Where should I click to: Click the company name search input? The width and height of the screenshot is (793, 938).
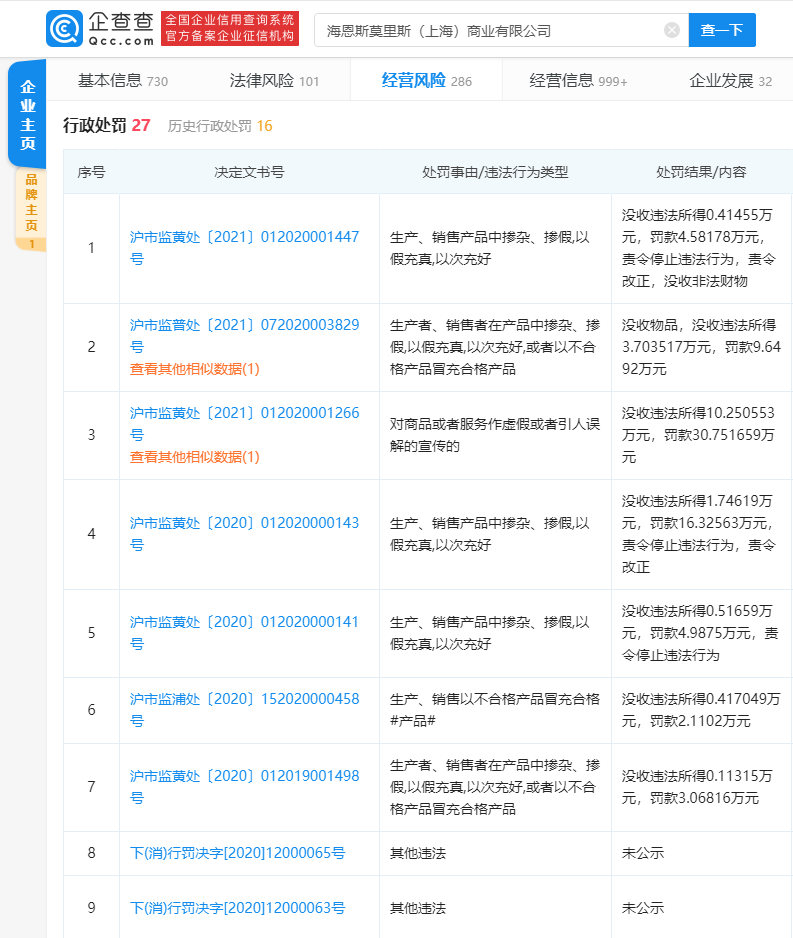click(x=490, y=30)
